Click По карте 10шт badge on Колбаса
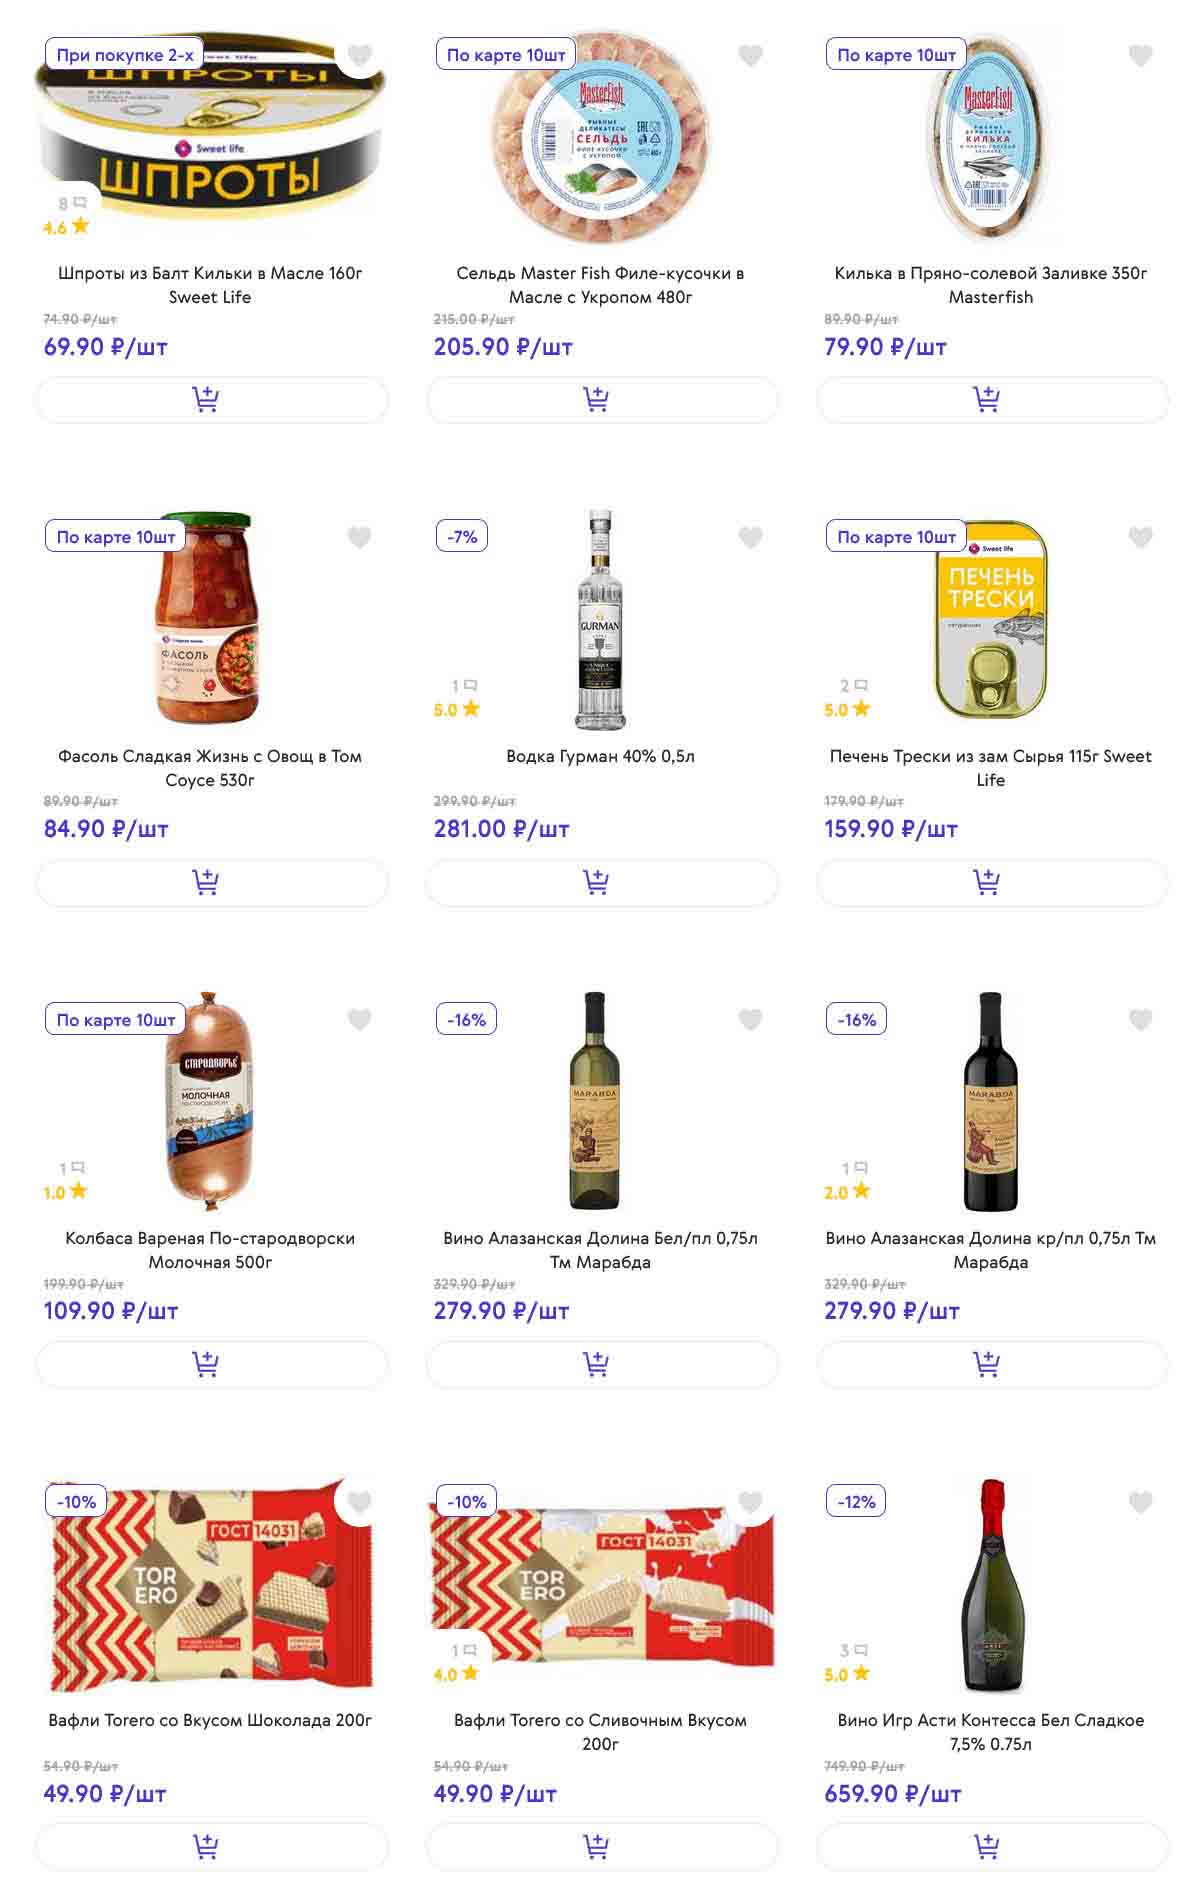Viewport: 1204px width, 1896px height. [x=116, y=1020]
